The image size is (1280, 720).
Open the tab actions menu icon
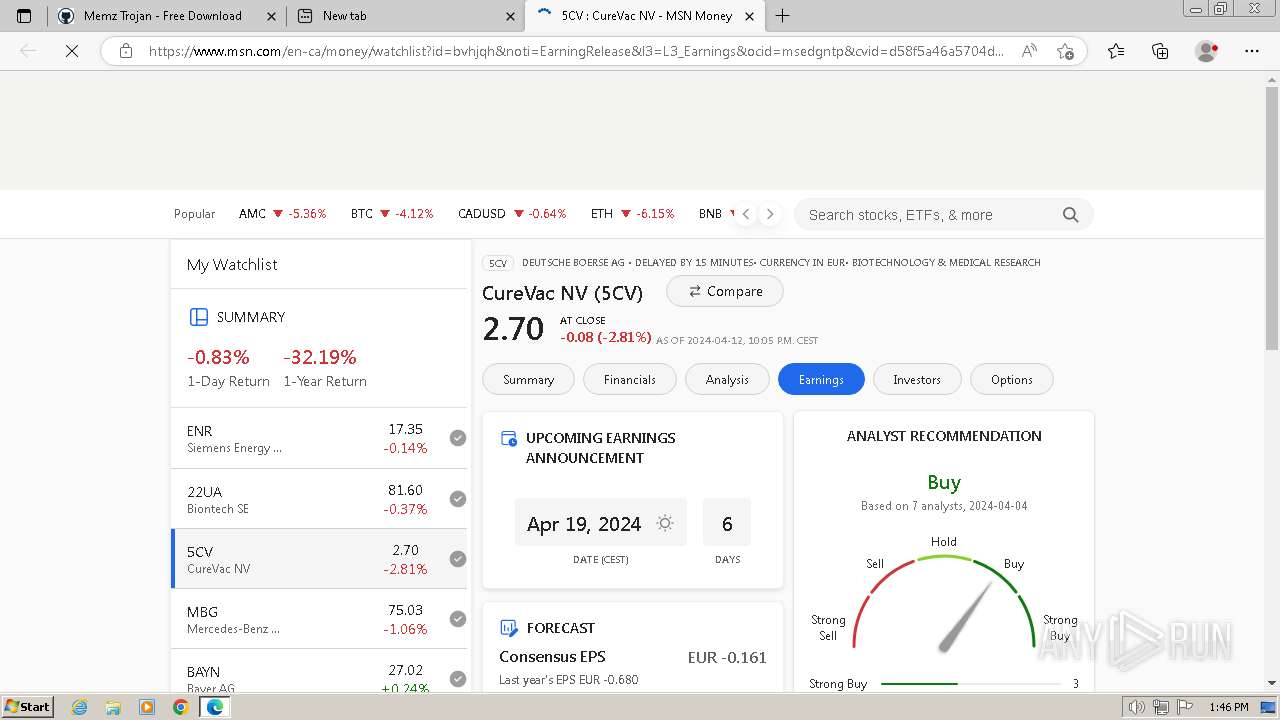point(24,16)
